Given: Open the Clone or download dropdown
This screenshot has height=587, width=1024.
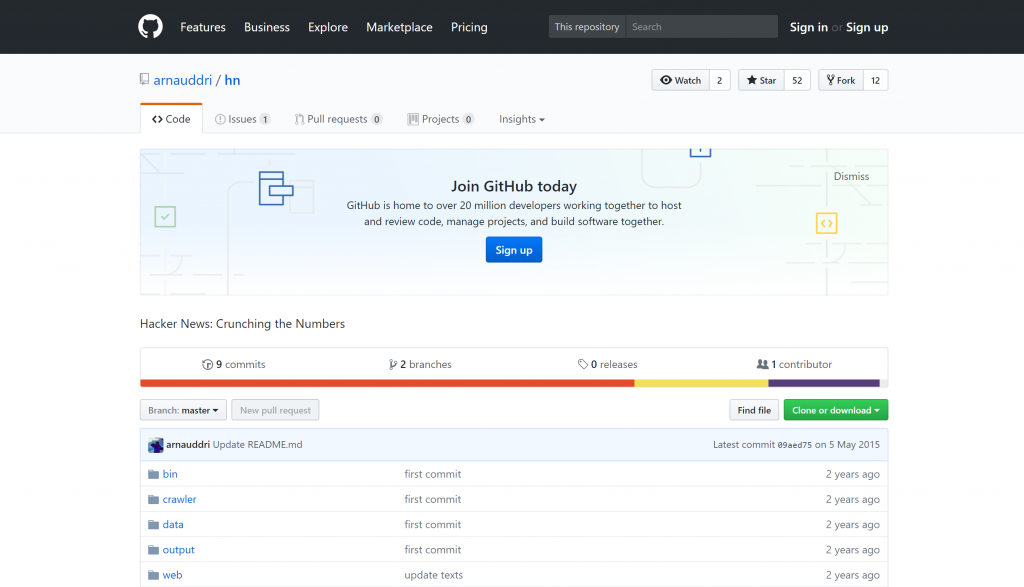Looking at the screenshot, I should pos(836,410).
